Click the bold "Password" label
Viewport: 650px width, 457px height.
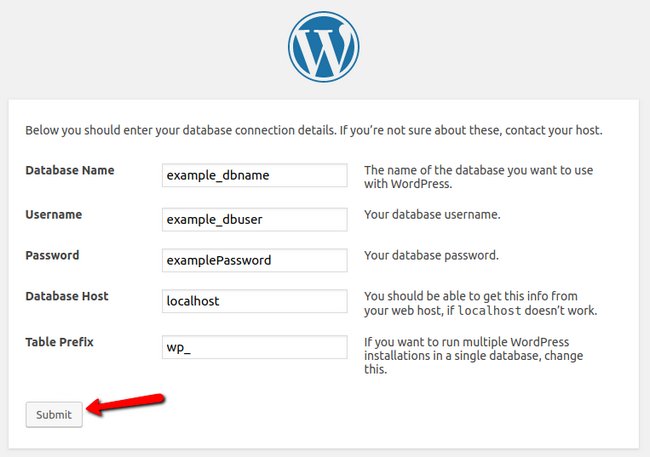[x=52, y=255]
